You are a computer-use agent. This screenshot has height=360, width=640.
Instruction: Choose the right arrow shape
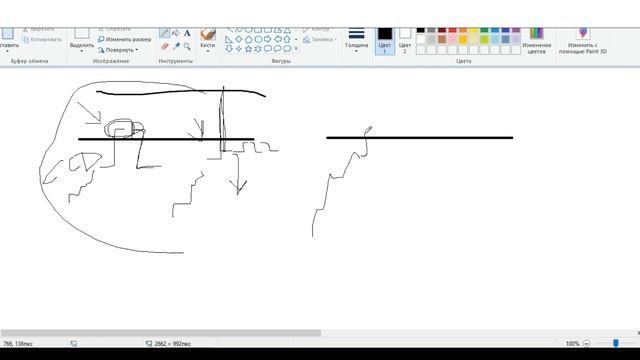(268, 40)
